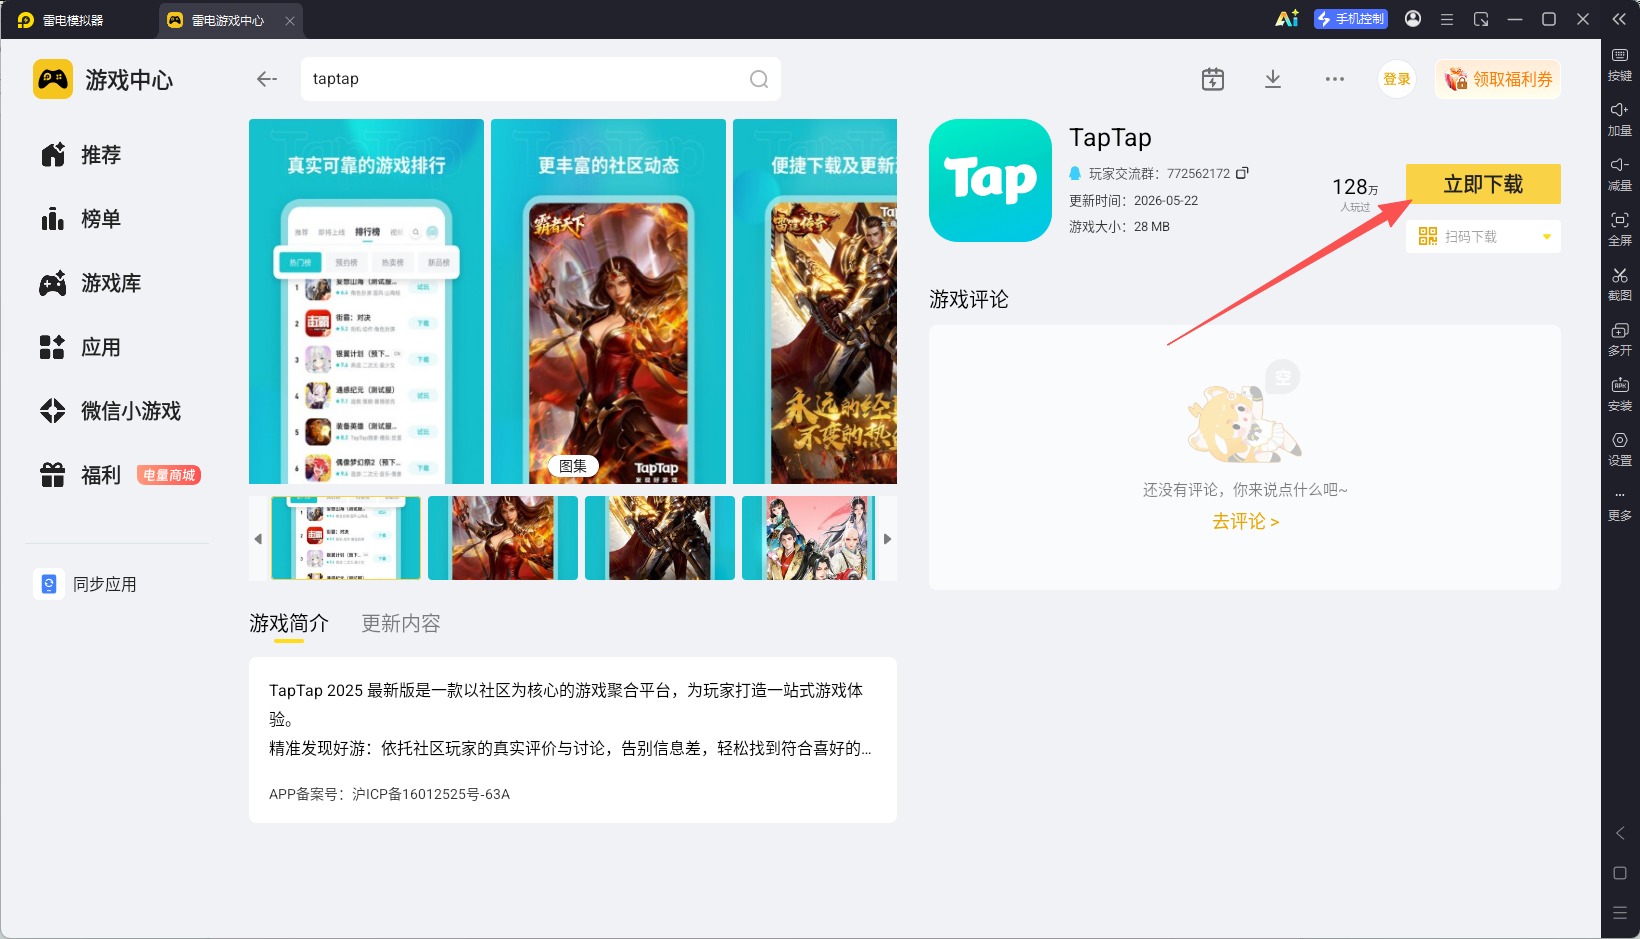Open the 截图 screenshot tool in sidebar

[x=1619, y=284]
